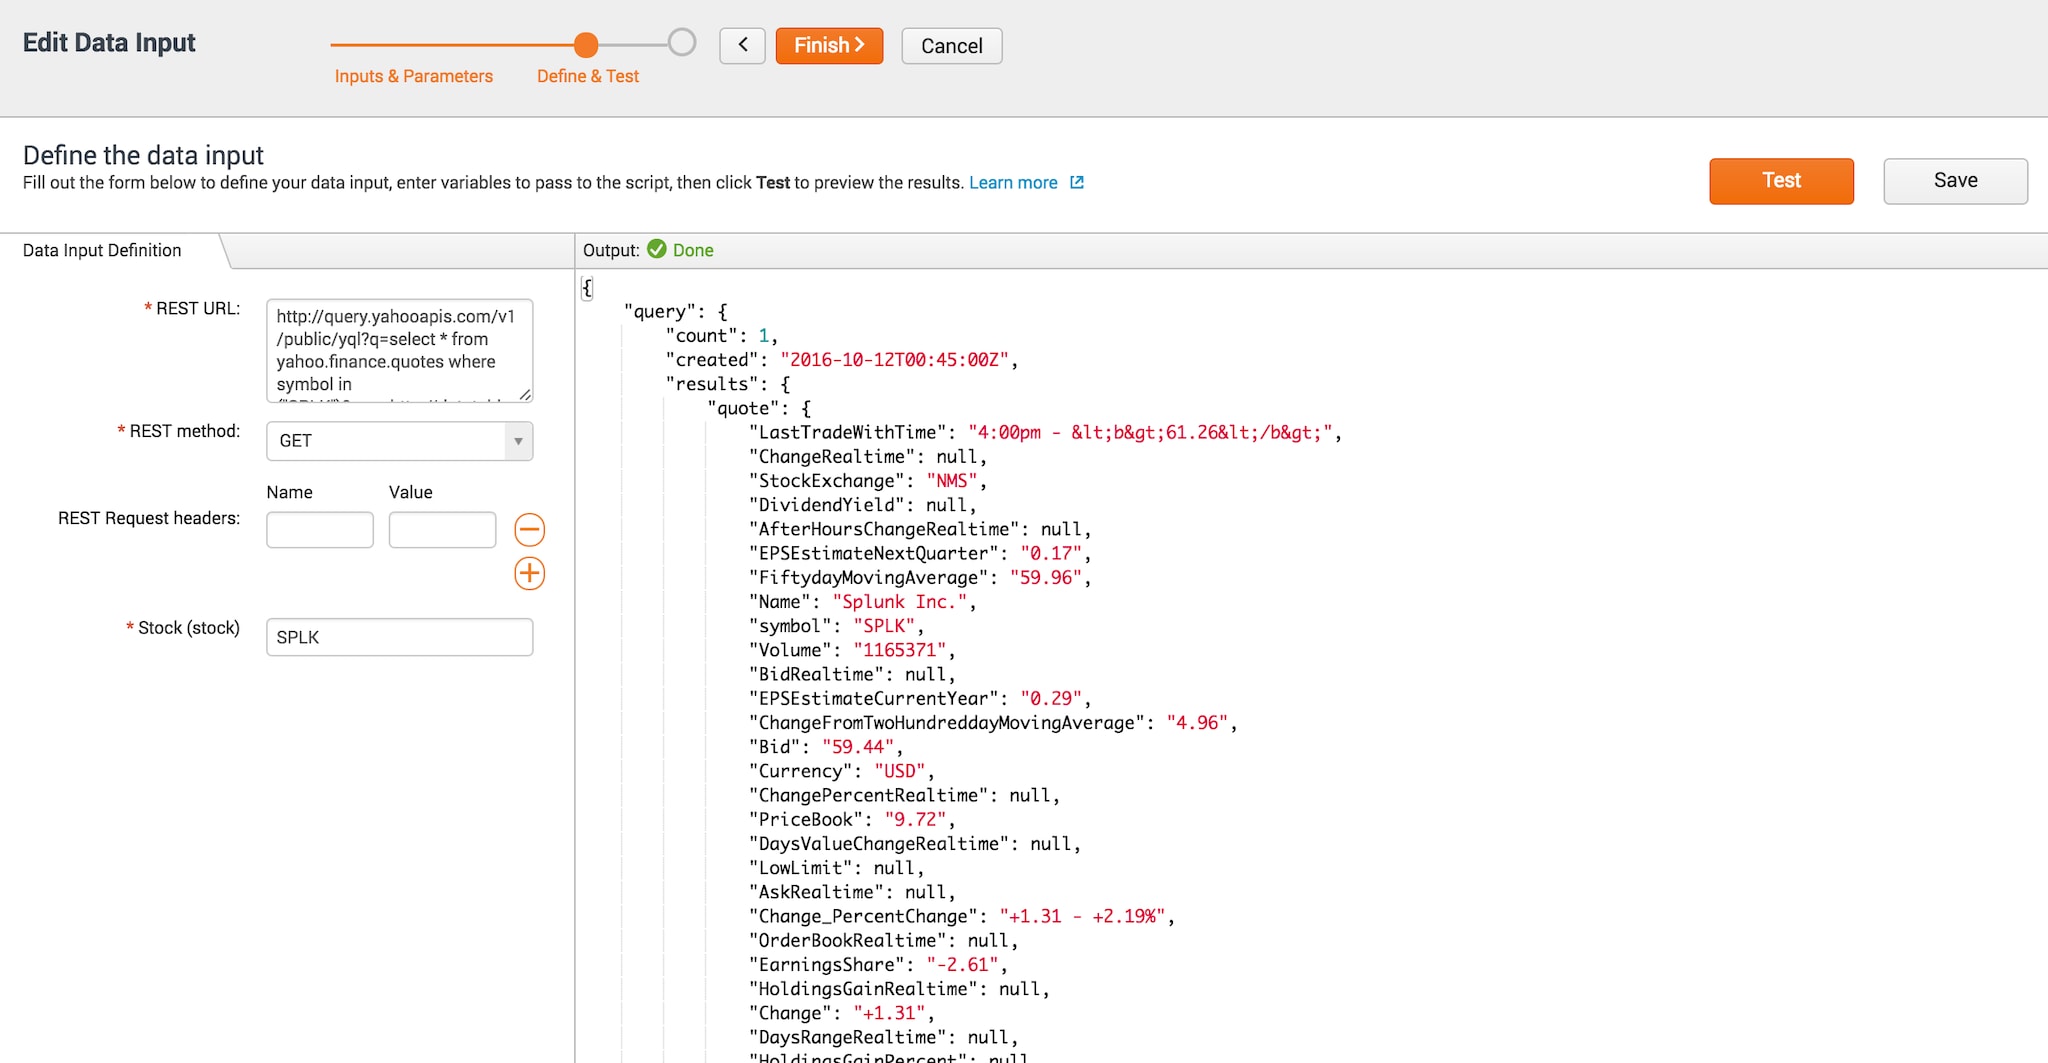Focus the REST URL text area
This screenshot has height=1063, width=2048.
[x=399, y=350]
